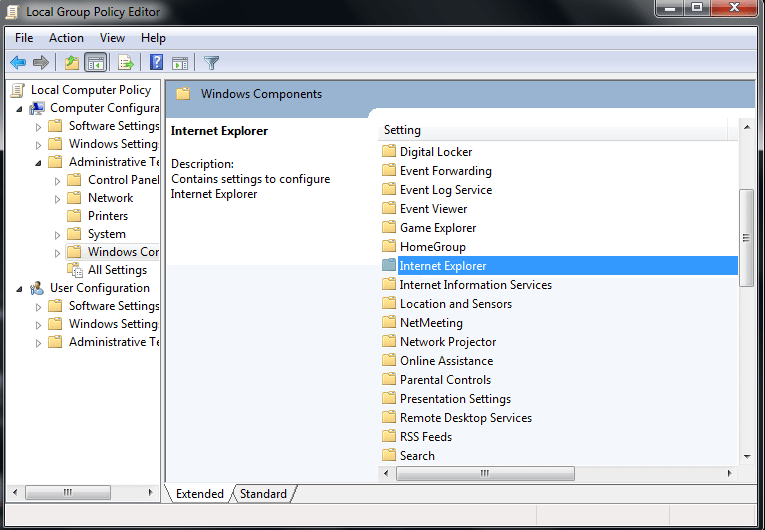Expand Administrative Templates under User Configuration
This screenshot has height=530, width=765.
tap(38, 343)
